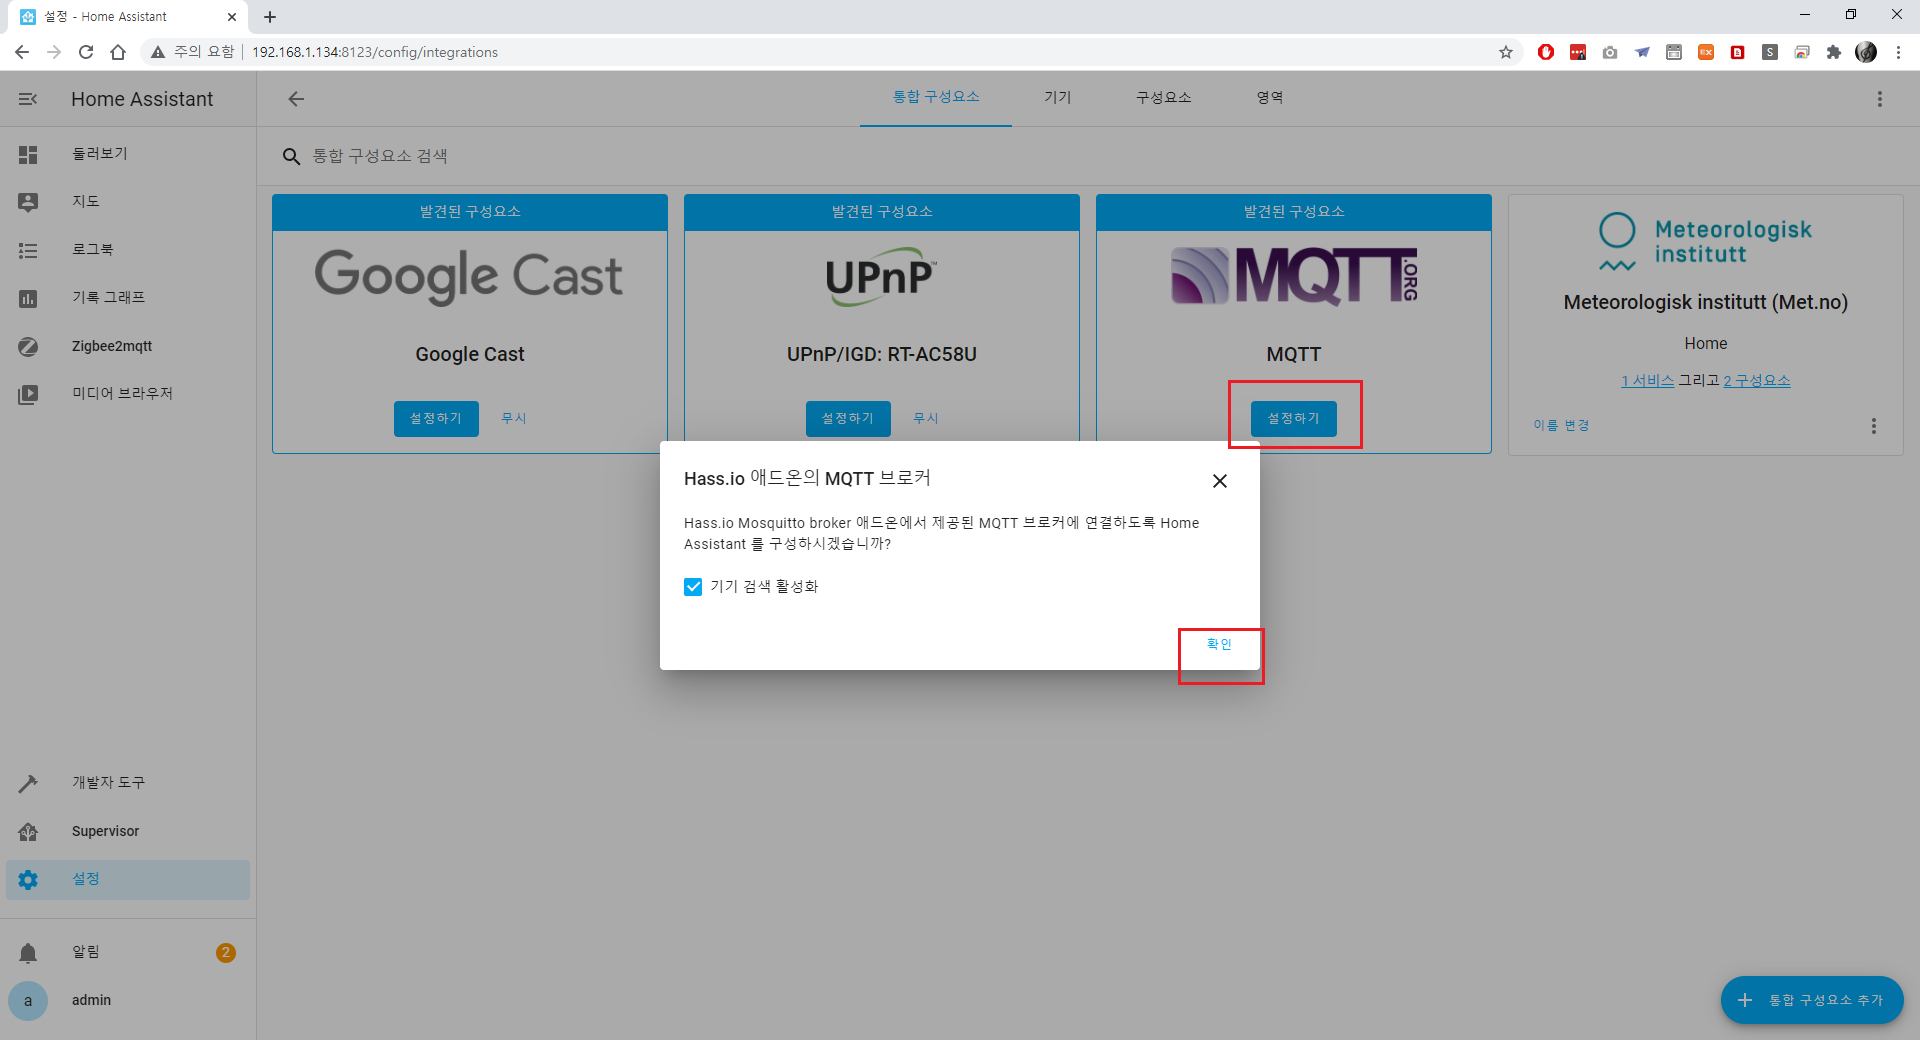1920x1040 pixels.
Task: Open the 기록 그래프 history page
Action: [128, 298]
